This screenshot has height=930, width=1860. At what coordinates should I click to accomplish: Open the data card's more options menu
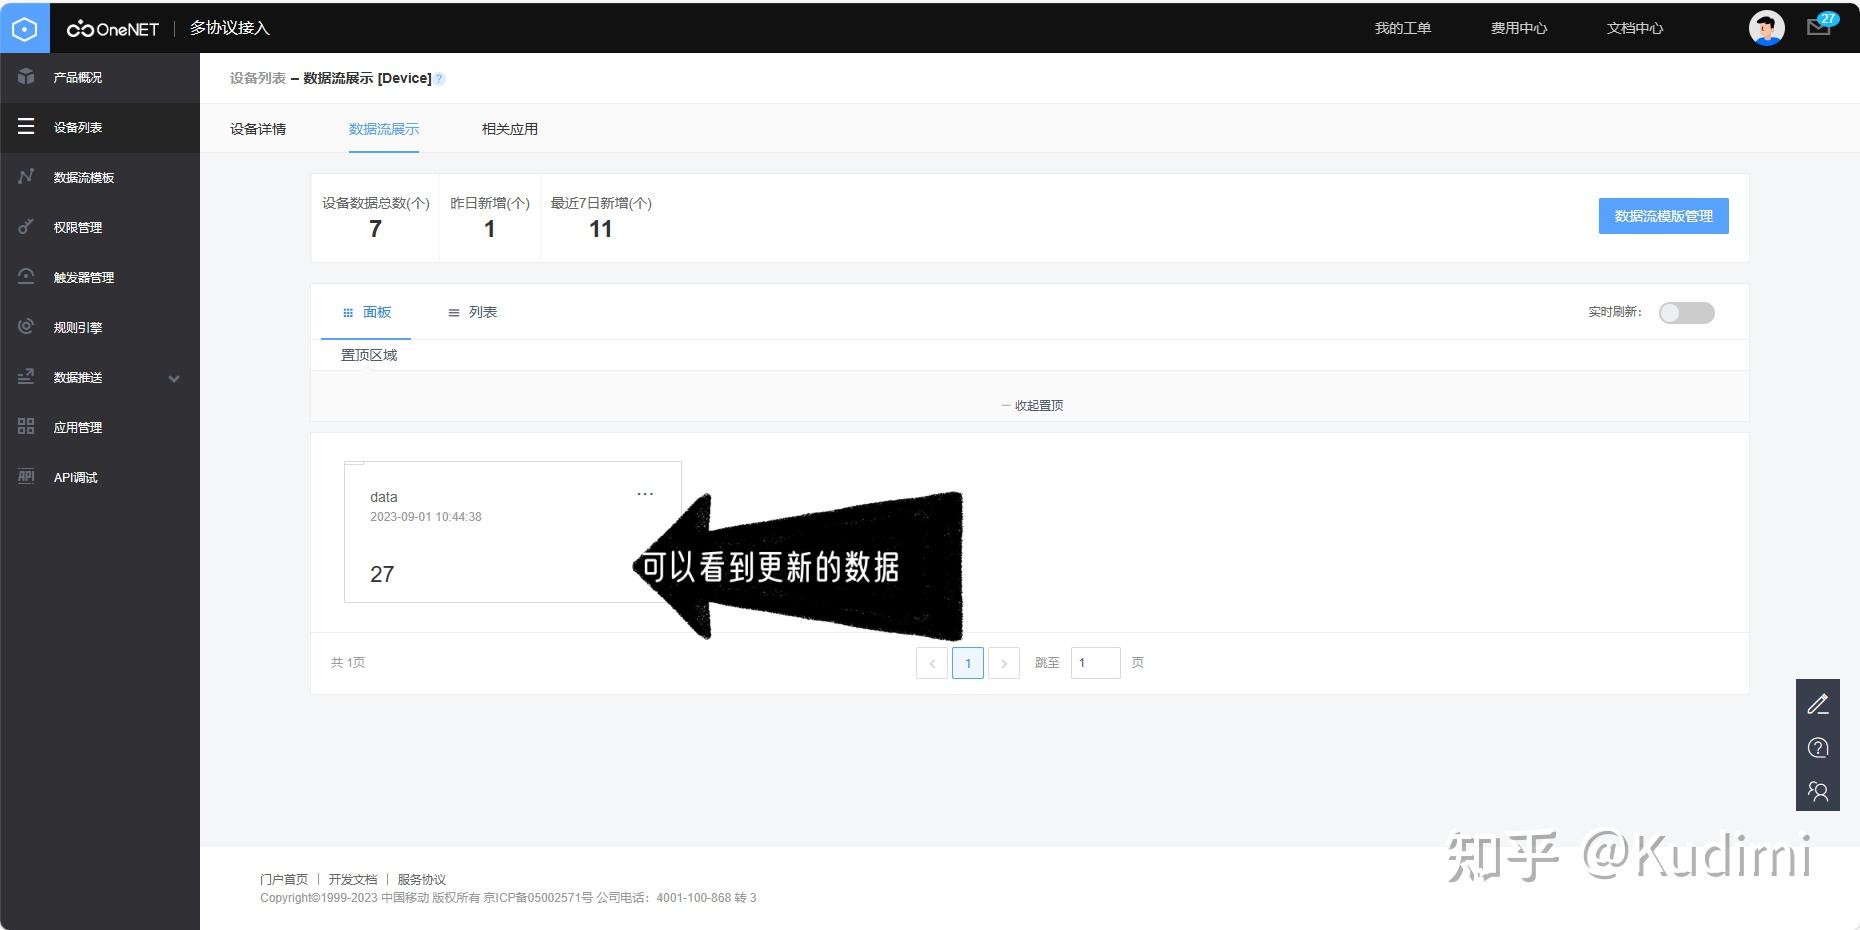pyautogui.click(x=645, y=493)
